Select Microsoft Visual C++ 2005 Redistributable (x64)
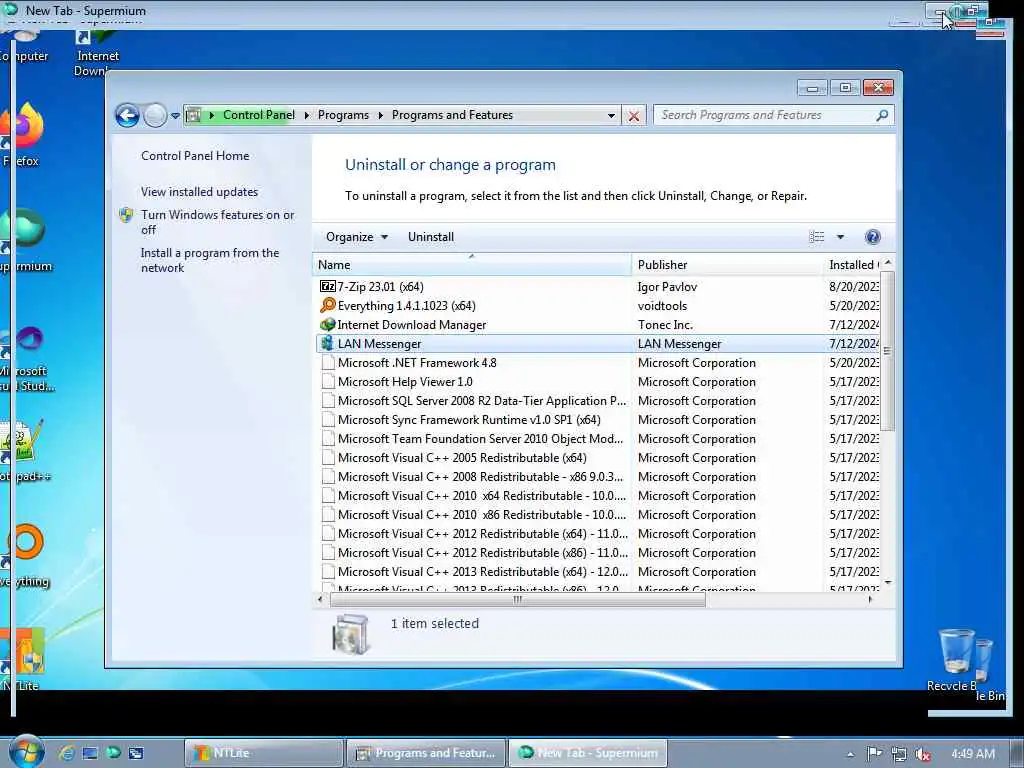This screenshot has height=768, width=1024. [598, 457]
